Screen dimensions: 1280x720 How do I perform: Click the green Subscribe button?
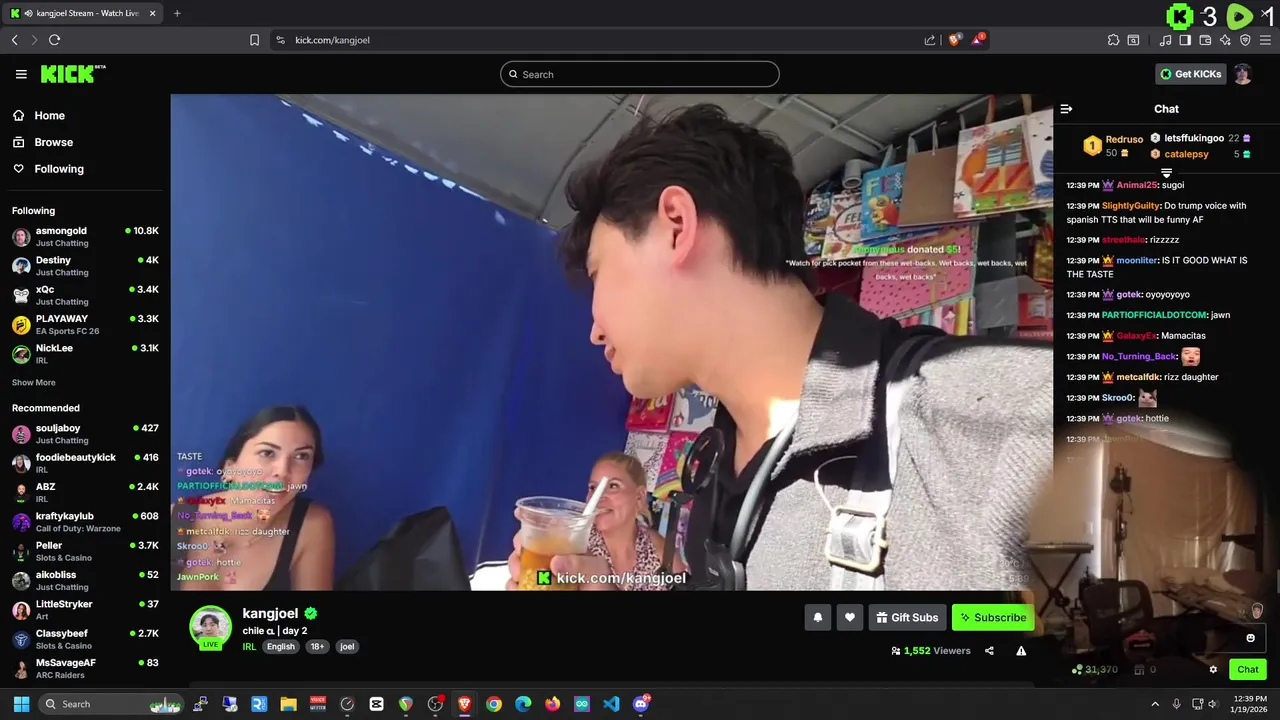(x=993, y=617)
